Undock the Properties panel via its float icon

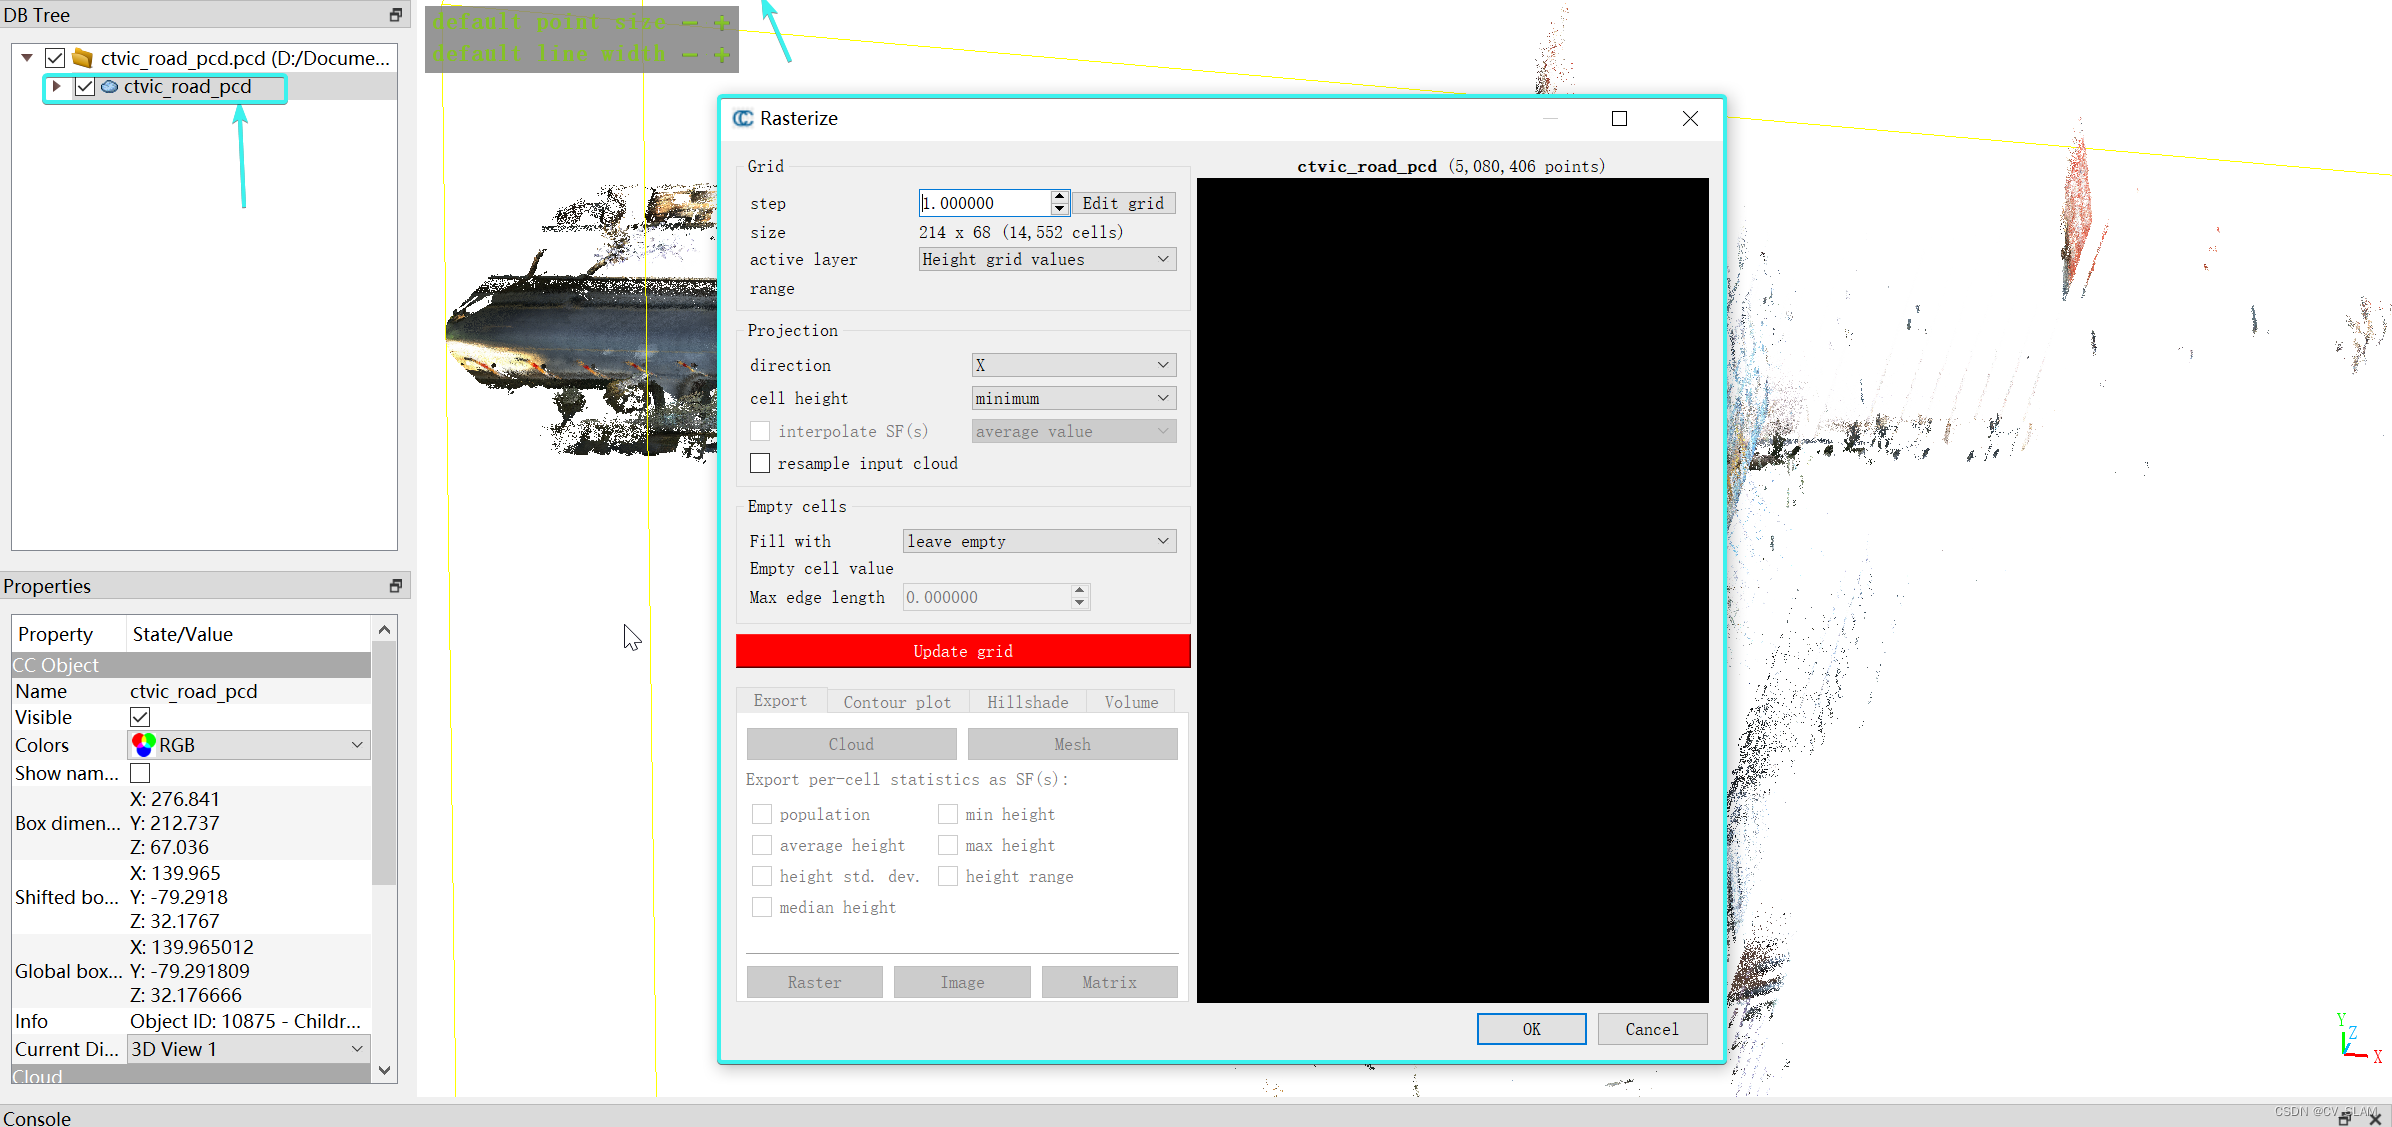[395, 585]
